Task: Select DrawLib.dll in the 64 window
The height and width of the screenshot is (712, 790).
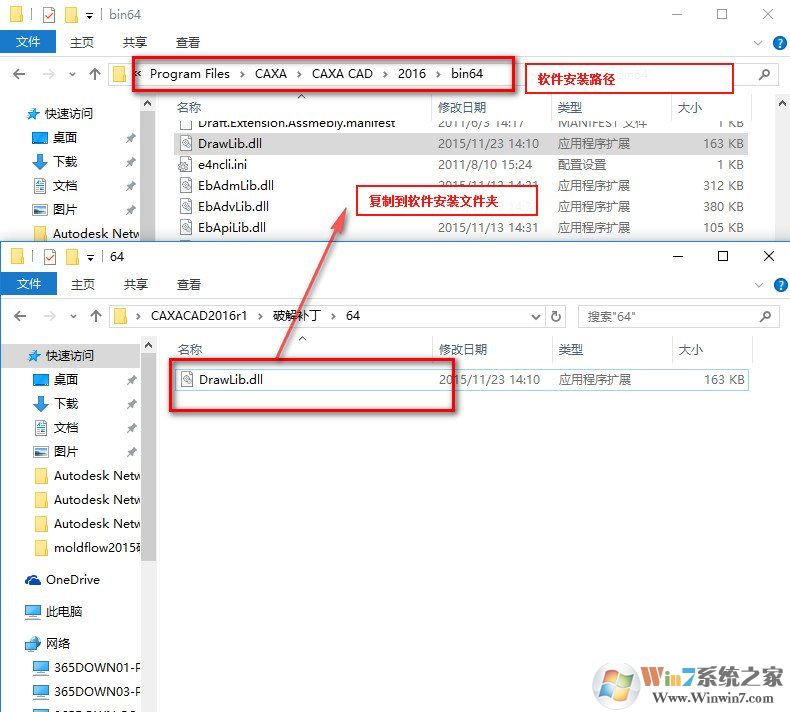Action: [x=462, y=380]
